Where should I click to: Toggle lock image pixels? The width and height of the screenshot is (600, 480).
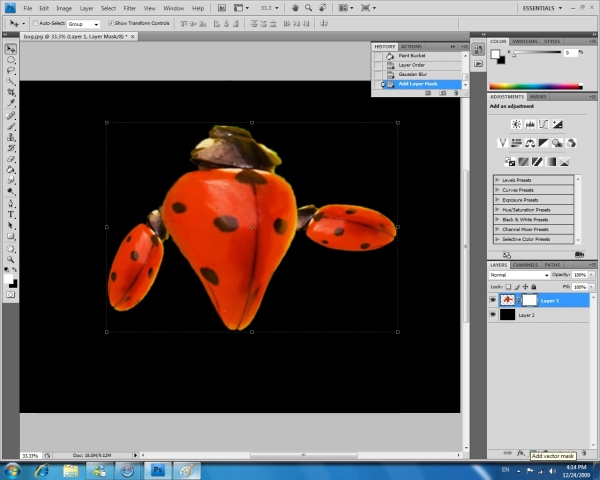[517, 287]
